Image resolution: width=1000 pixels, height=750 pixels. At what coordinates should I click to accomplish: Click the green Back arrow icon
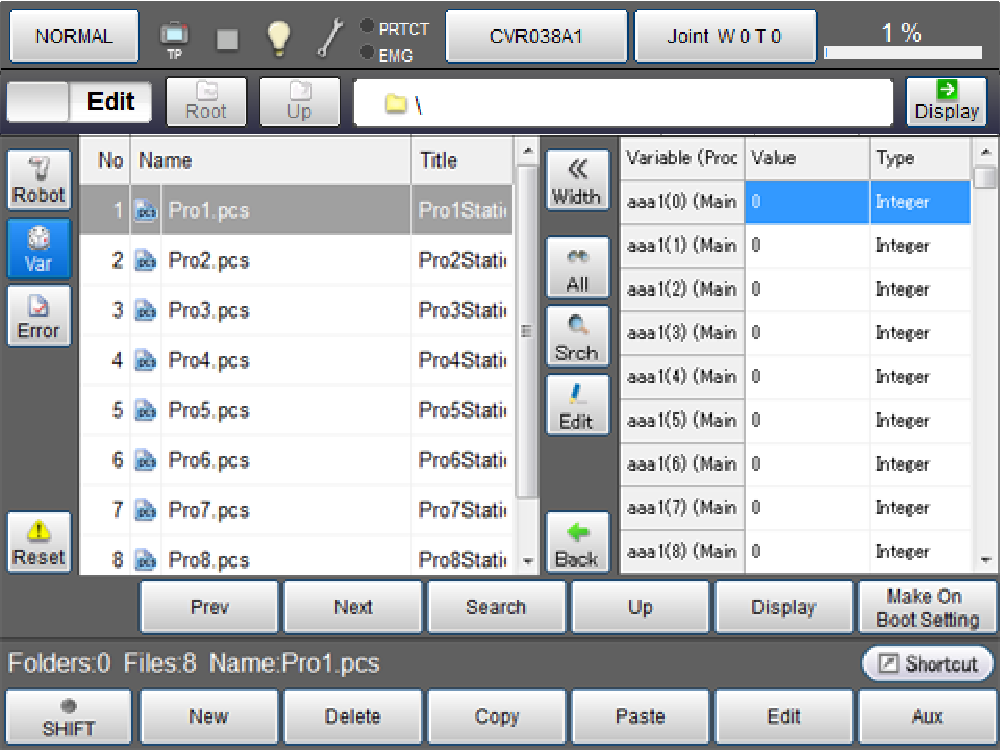point(576,545)
